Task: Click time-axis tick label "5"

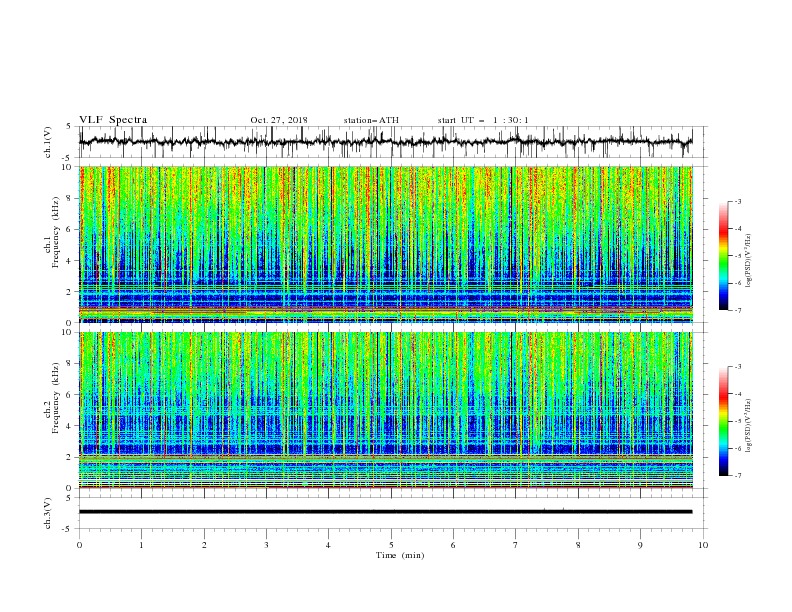Action: click(x=391, y=545)
